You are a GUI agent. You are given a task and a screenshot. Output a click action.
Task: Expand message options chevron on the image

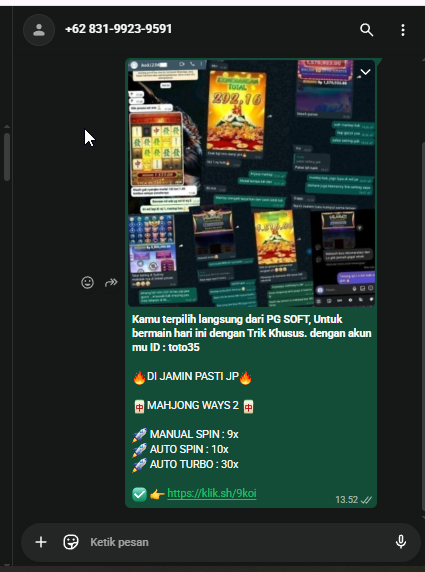tap(365, 72)
